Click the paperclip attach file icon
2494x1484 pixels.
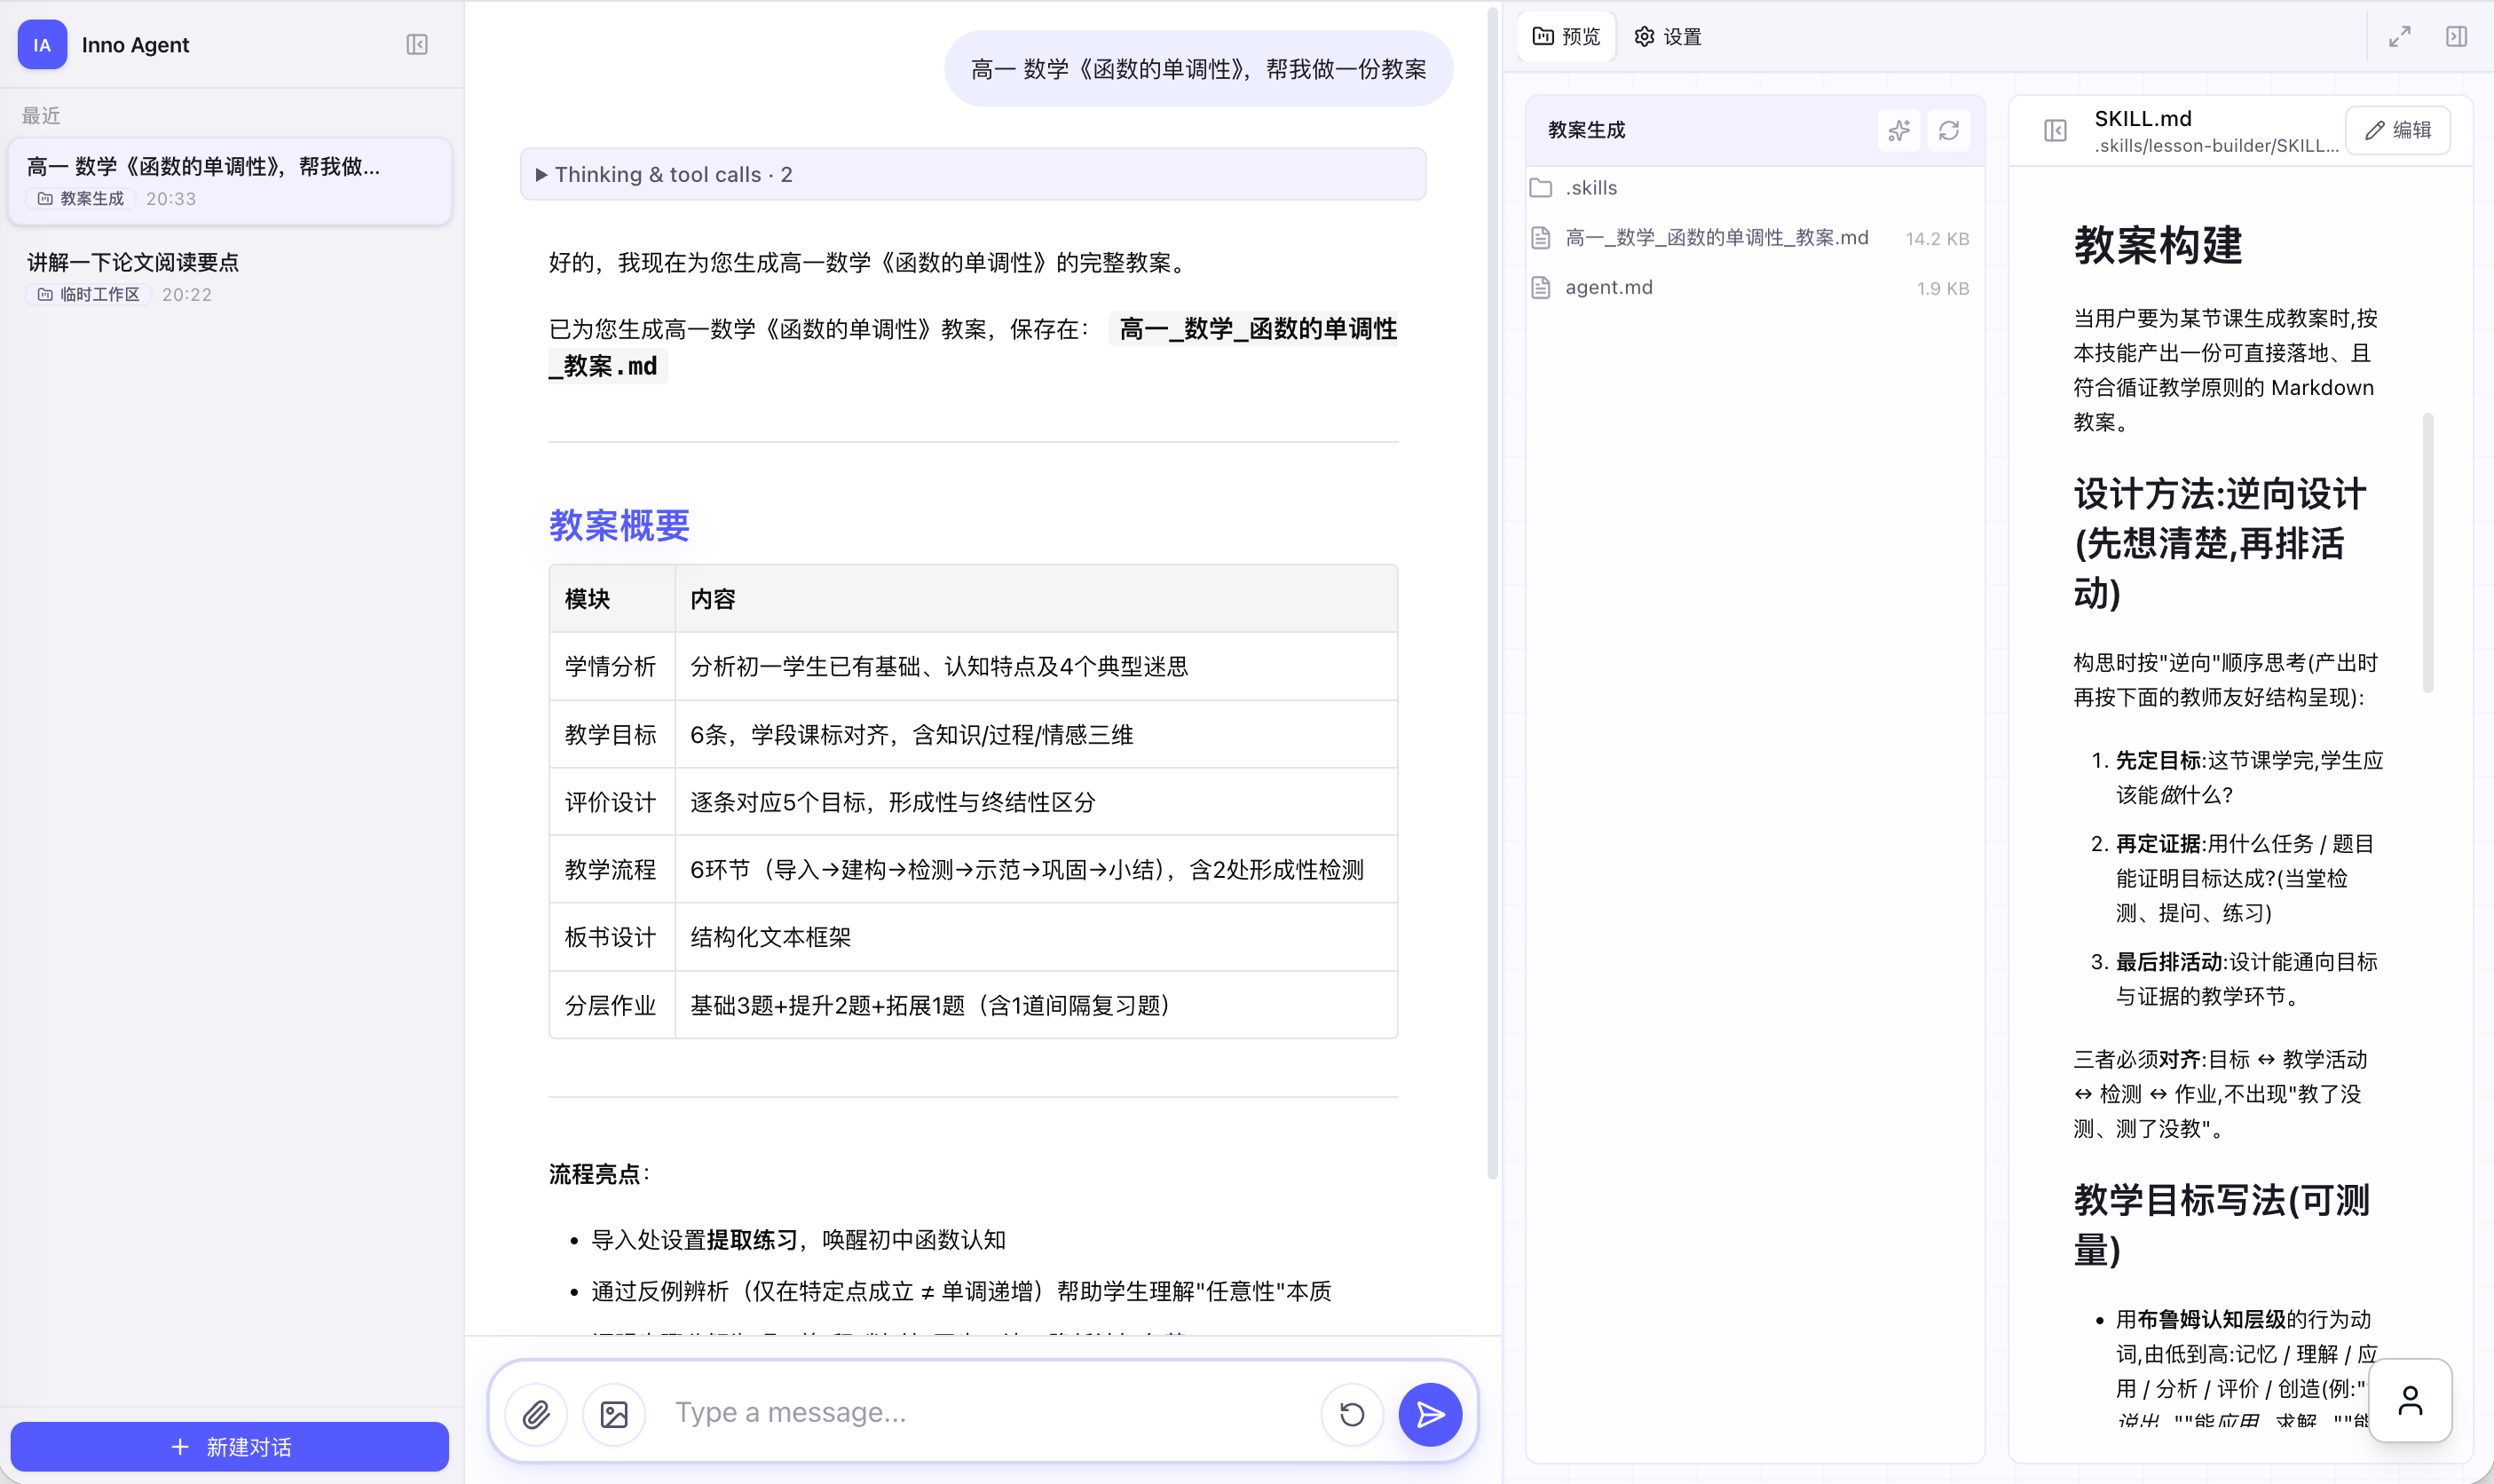point(536,1414)
